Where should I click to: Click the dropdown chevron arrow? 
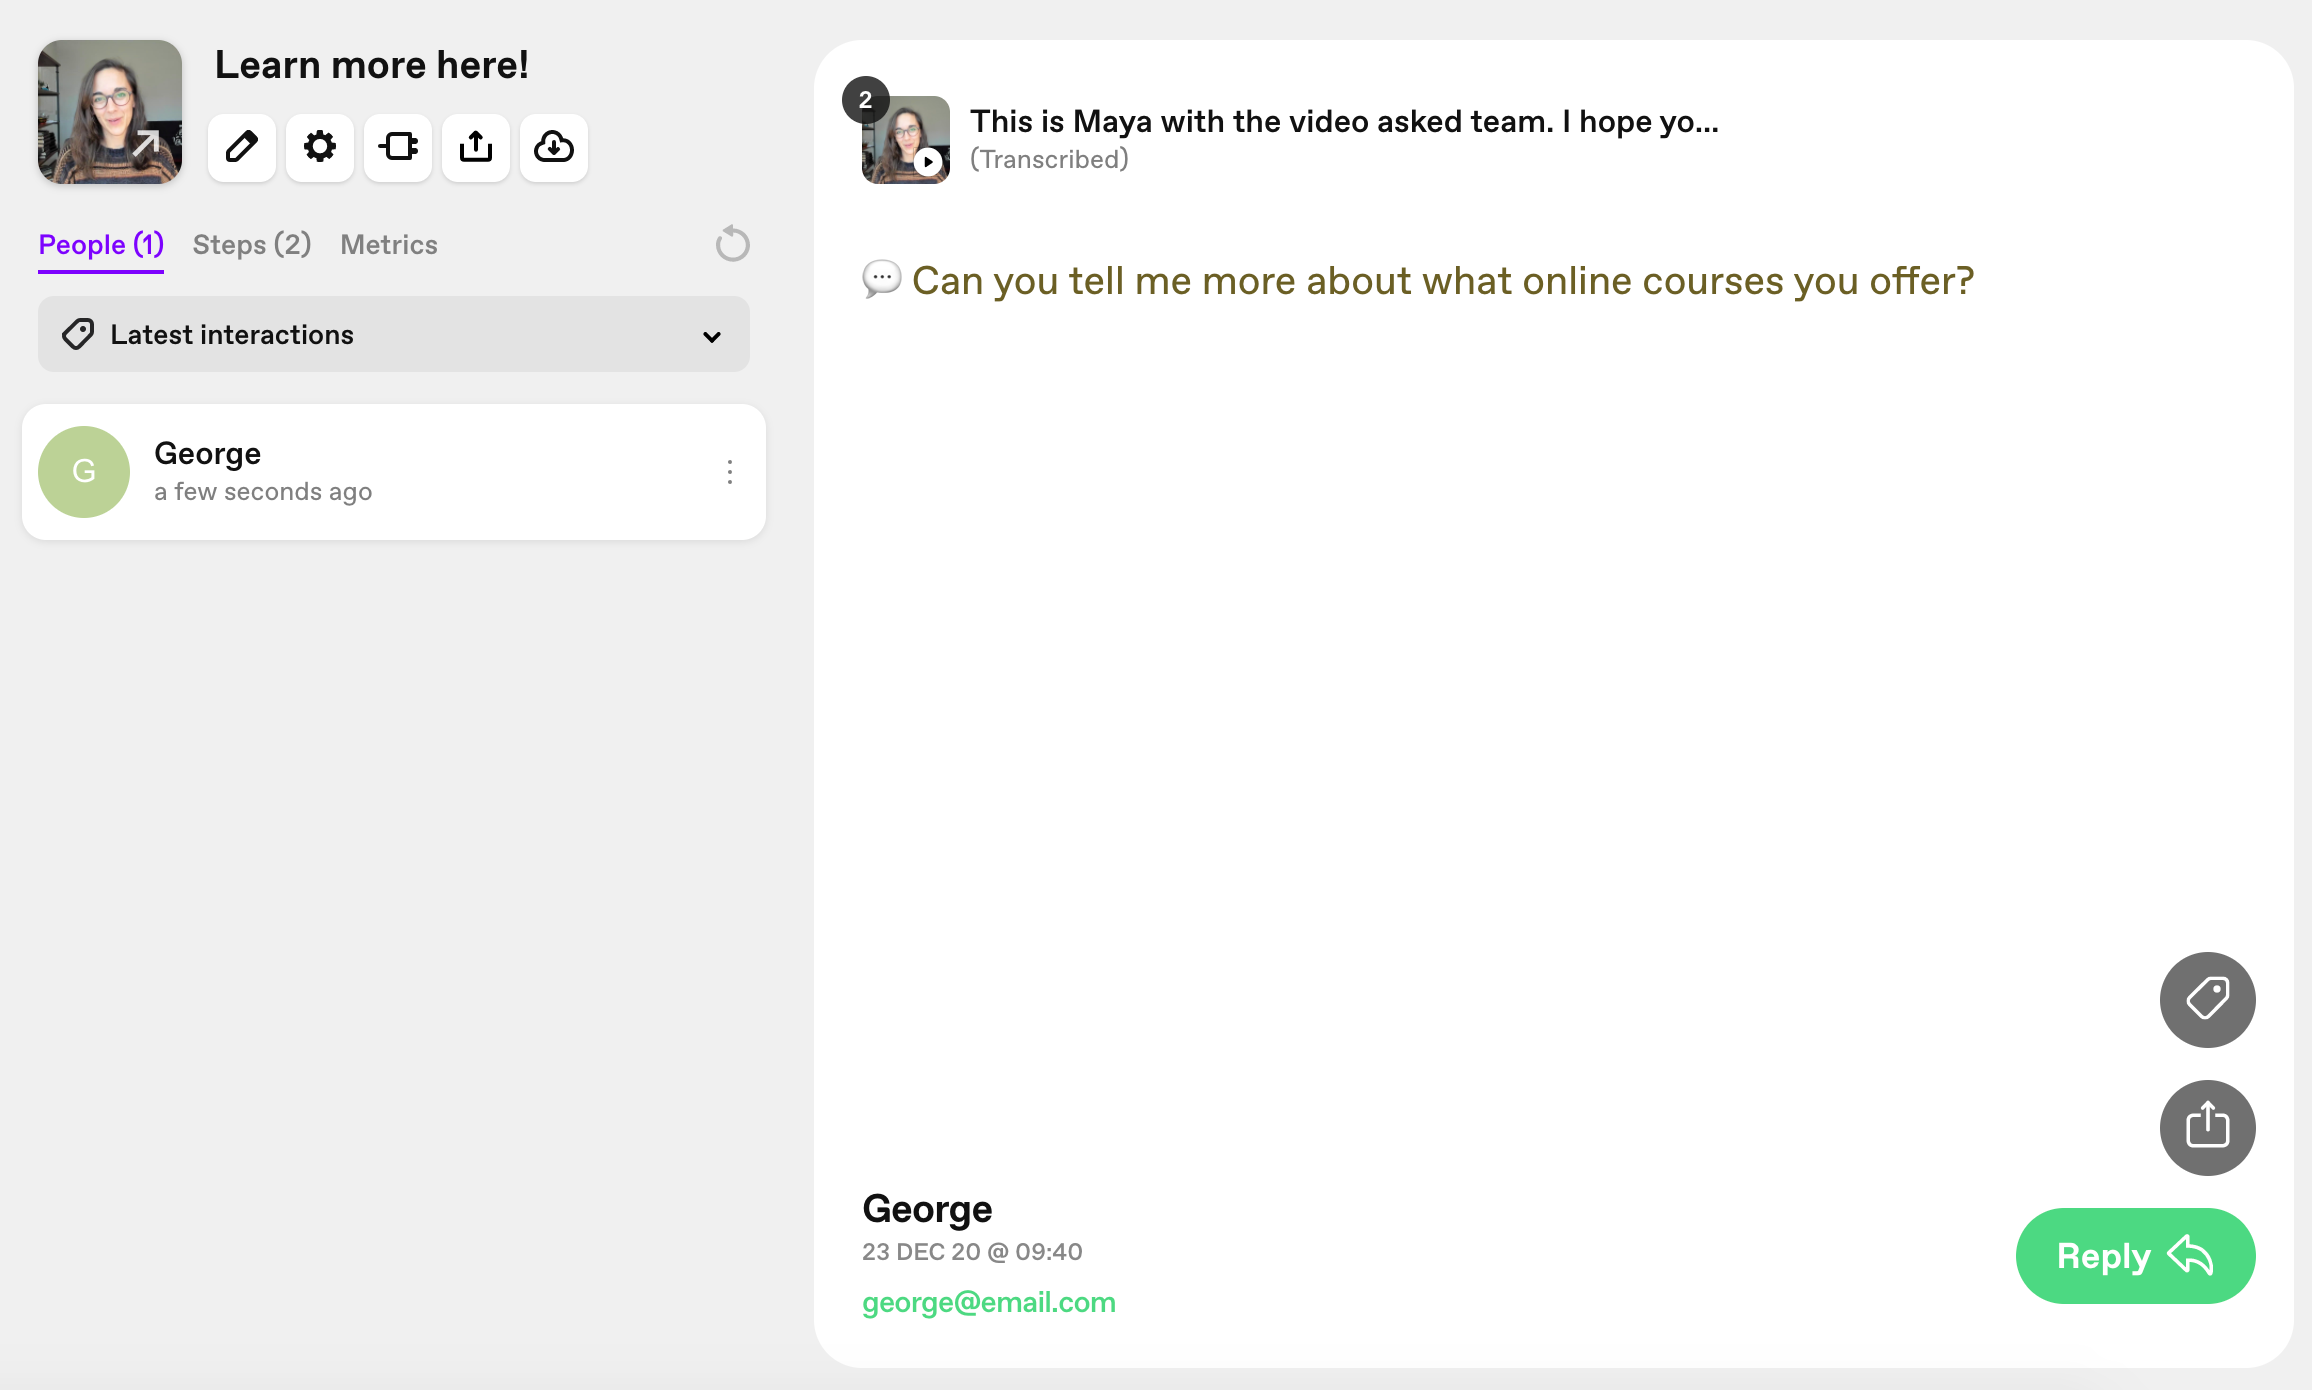712,337
